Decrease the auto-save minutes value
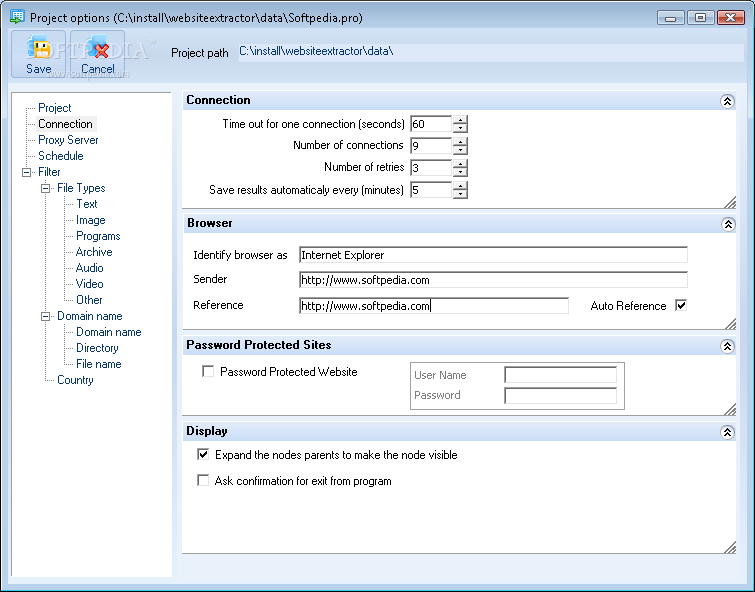Viewport: 755px width, 592px height. (x=460, y=194)
